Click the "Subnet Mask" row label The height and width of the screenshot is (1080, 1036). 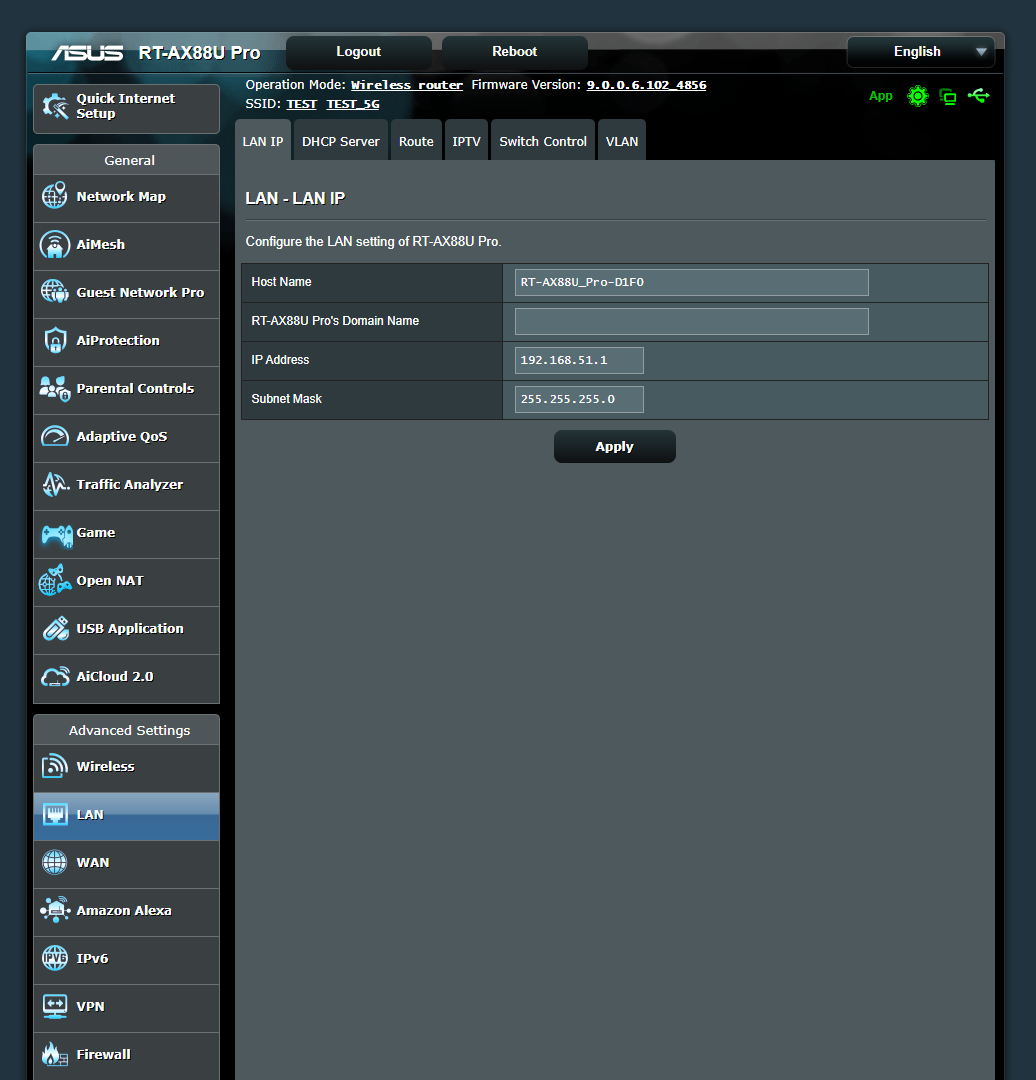tap(287, 399)
